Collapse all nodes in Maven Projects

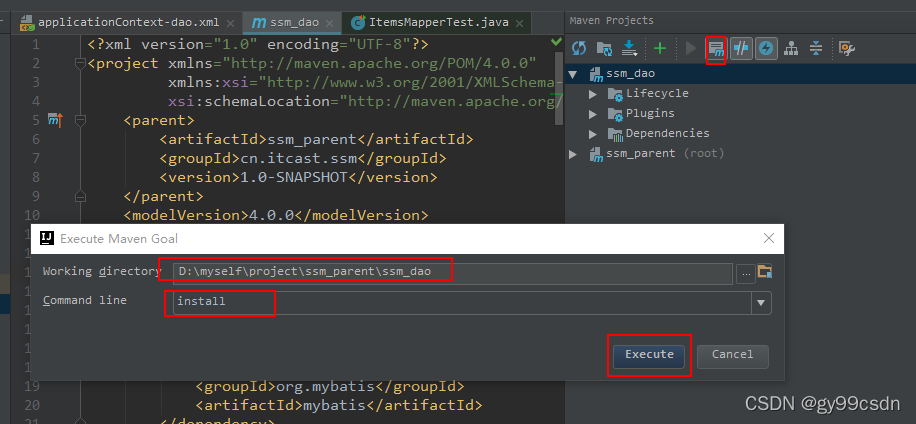click(x=816, y=48)
